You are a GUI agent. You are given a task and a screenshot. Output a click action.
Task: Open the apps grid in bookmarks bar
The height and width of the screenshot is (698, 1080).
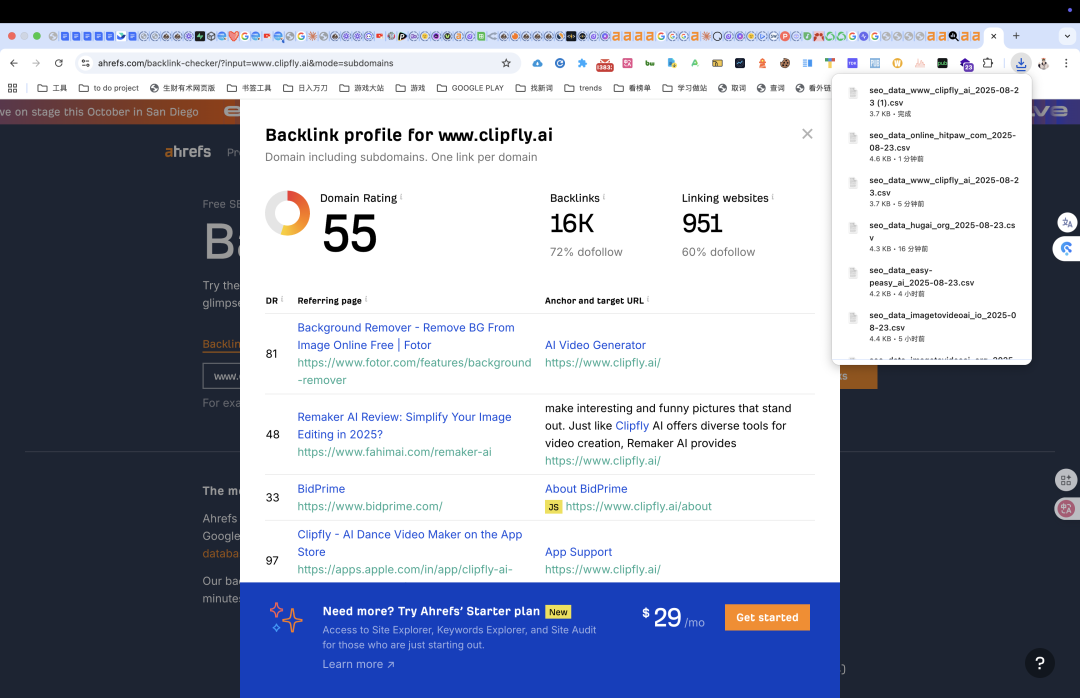pos(12,88)
